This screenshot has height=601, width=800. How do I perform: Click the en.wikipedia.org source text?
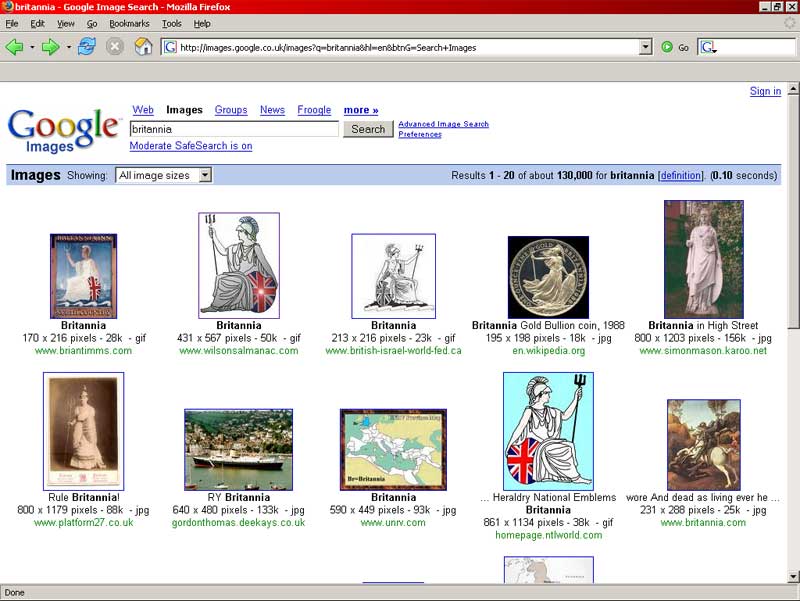(x=548, y=350)
